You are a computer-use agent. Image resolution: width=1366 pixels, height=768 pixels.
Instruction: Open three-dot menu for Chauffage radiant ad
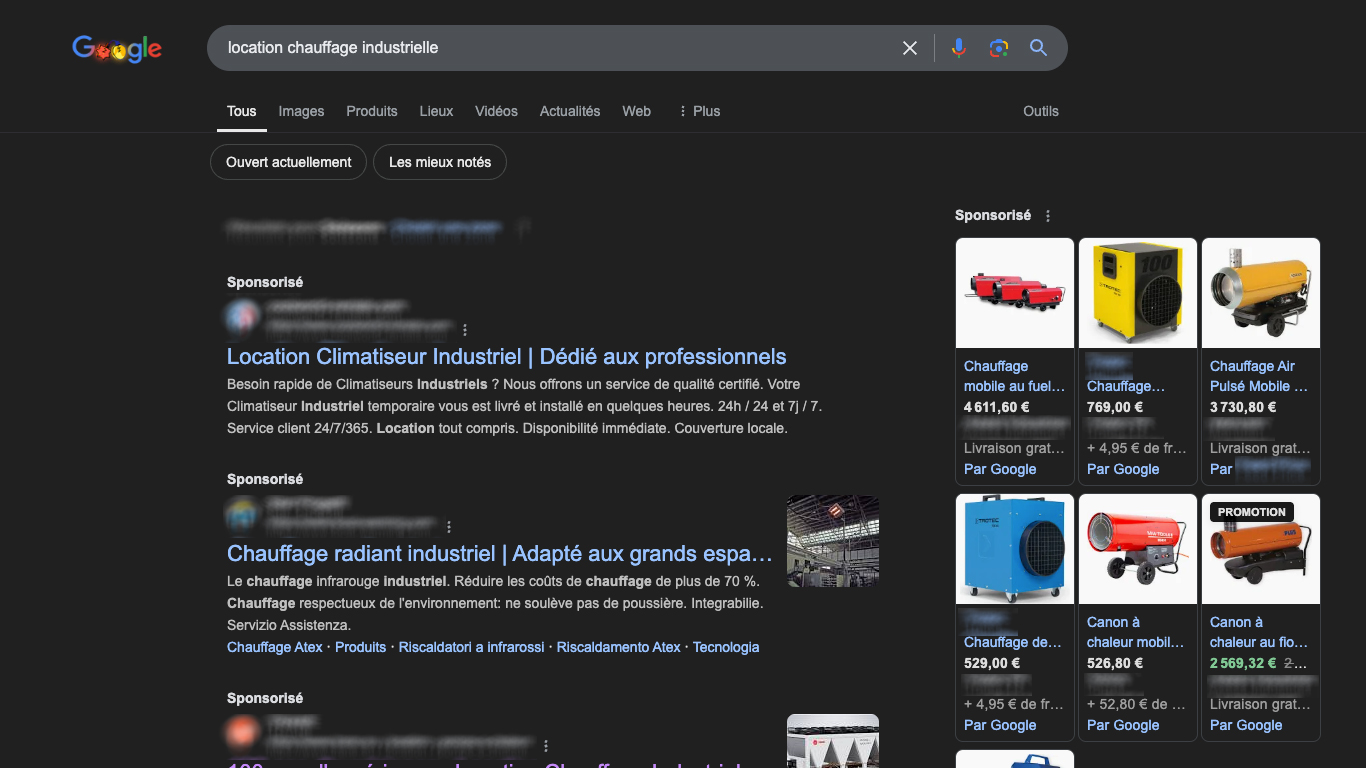(x=449, y=527)
